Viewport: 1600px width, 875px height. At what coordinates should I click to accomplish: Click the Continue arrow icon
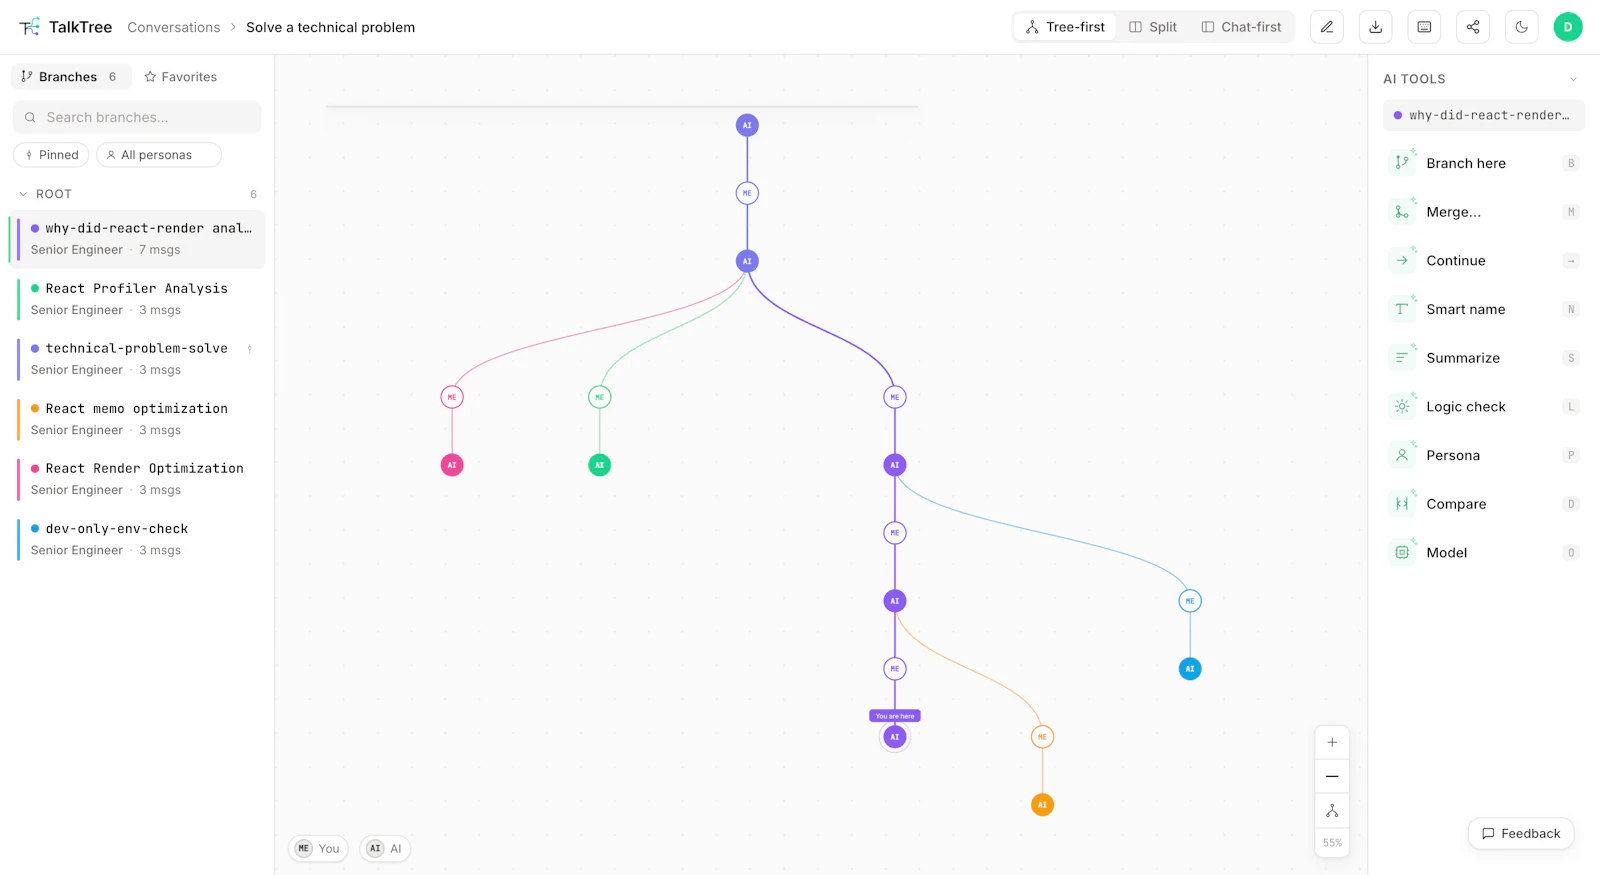1402,261
